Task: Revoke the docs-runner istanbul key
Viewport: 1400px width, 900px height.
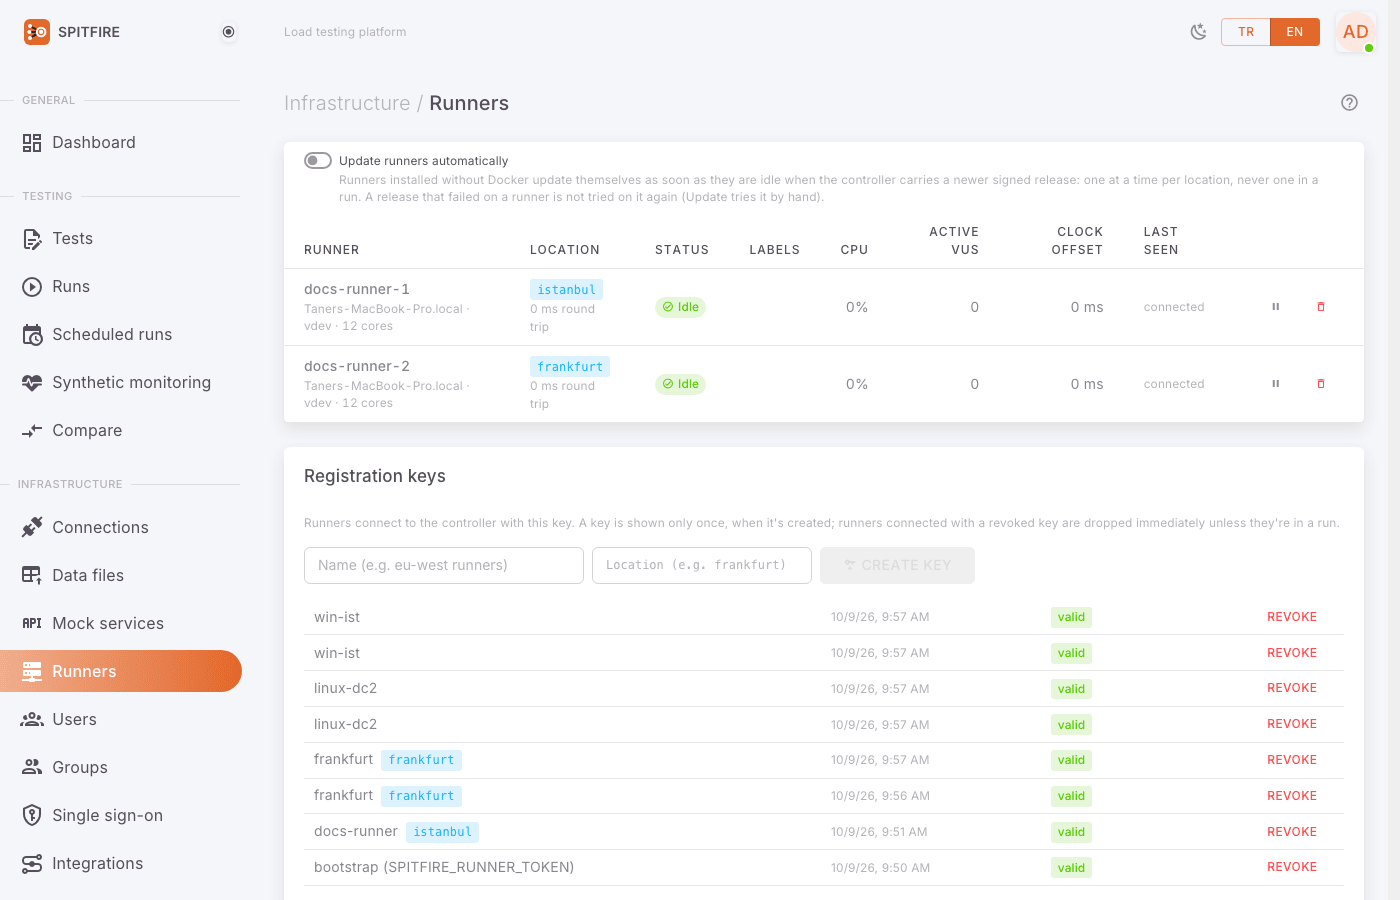Action: tap(1292, 832)
